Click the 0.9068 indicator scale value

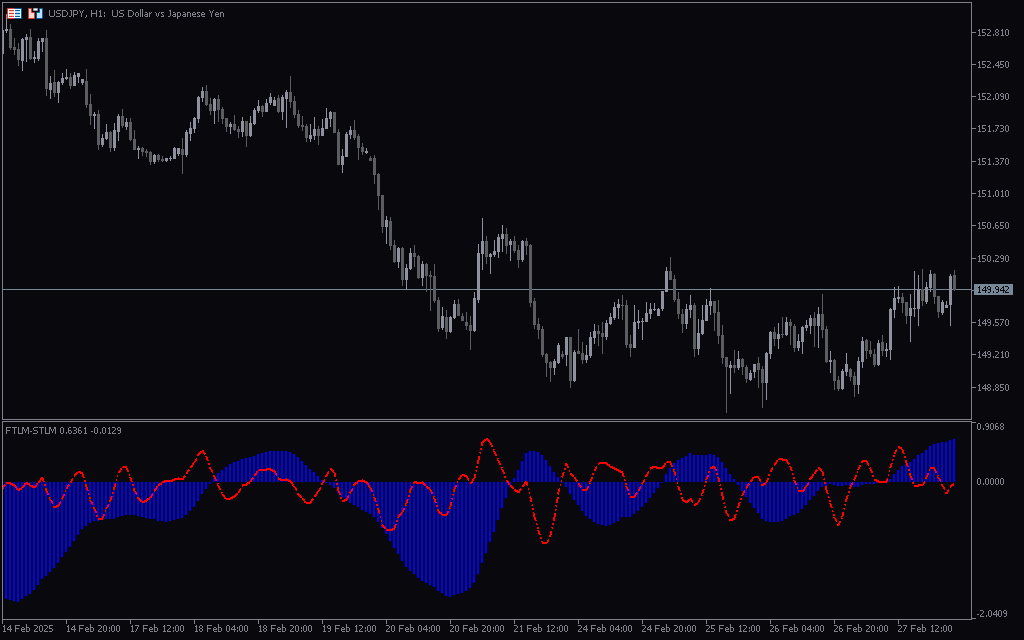click(992, 429)
